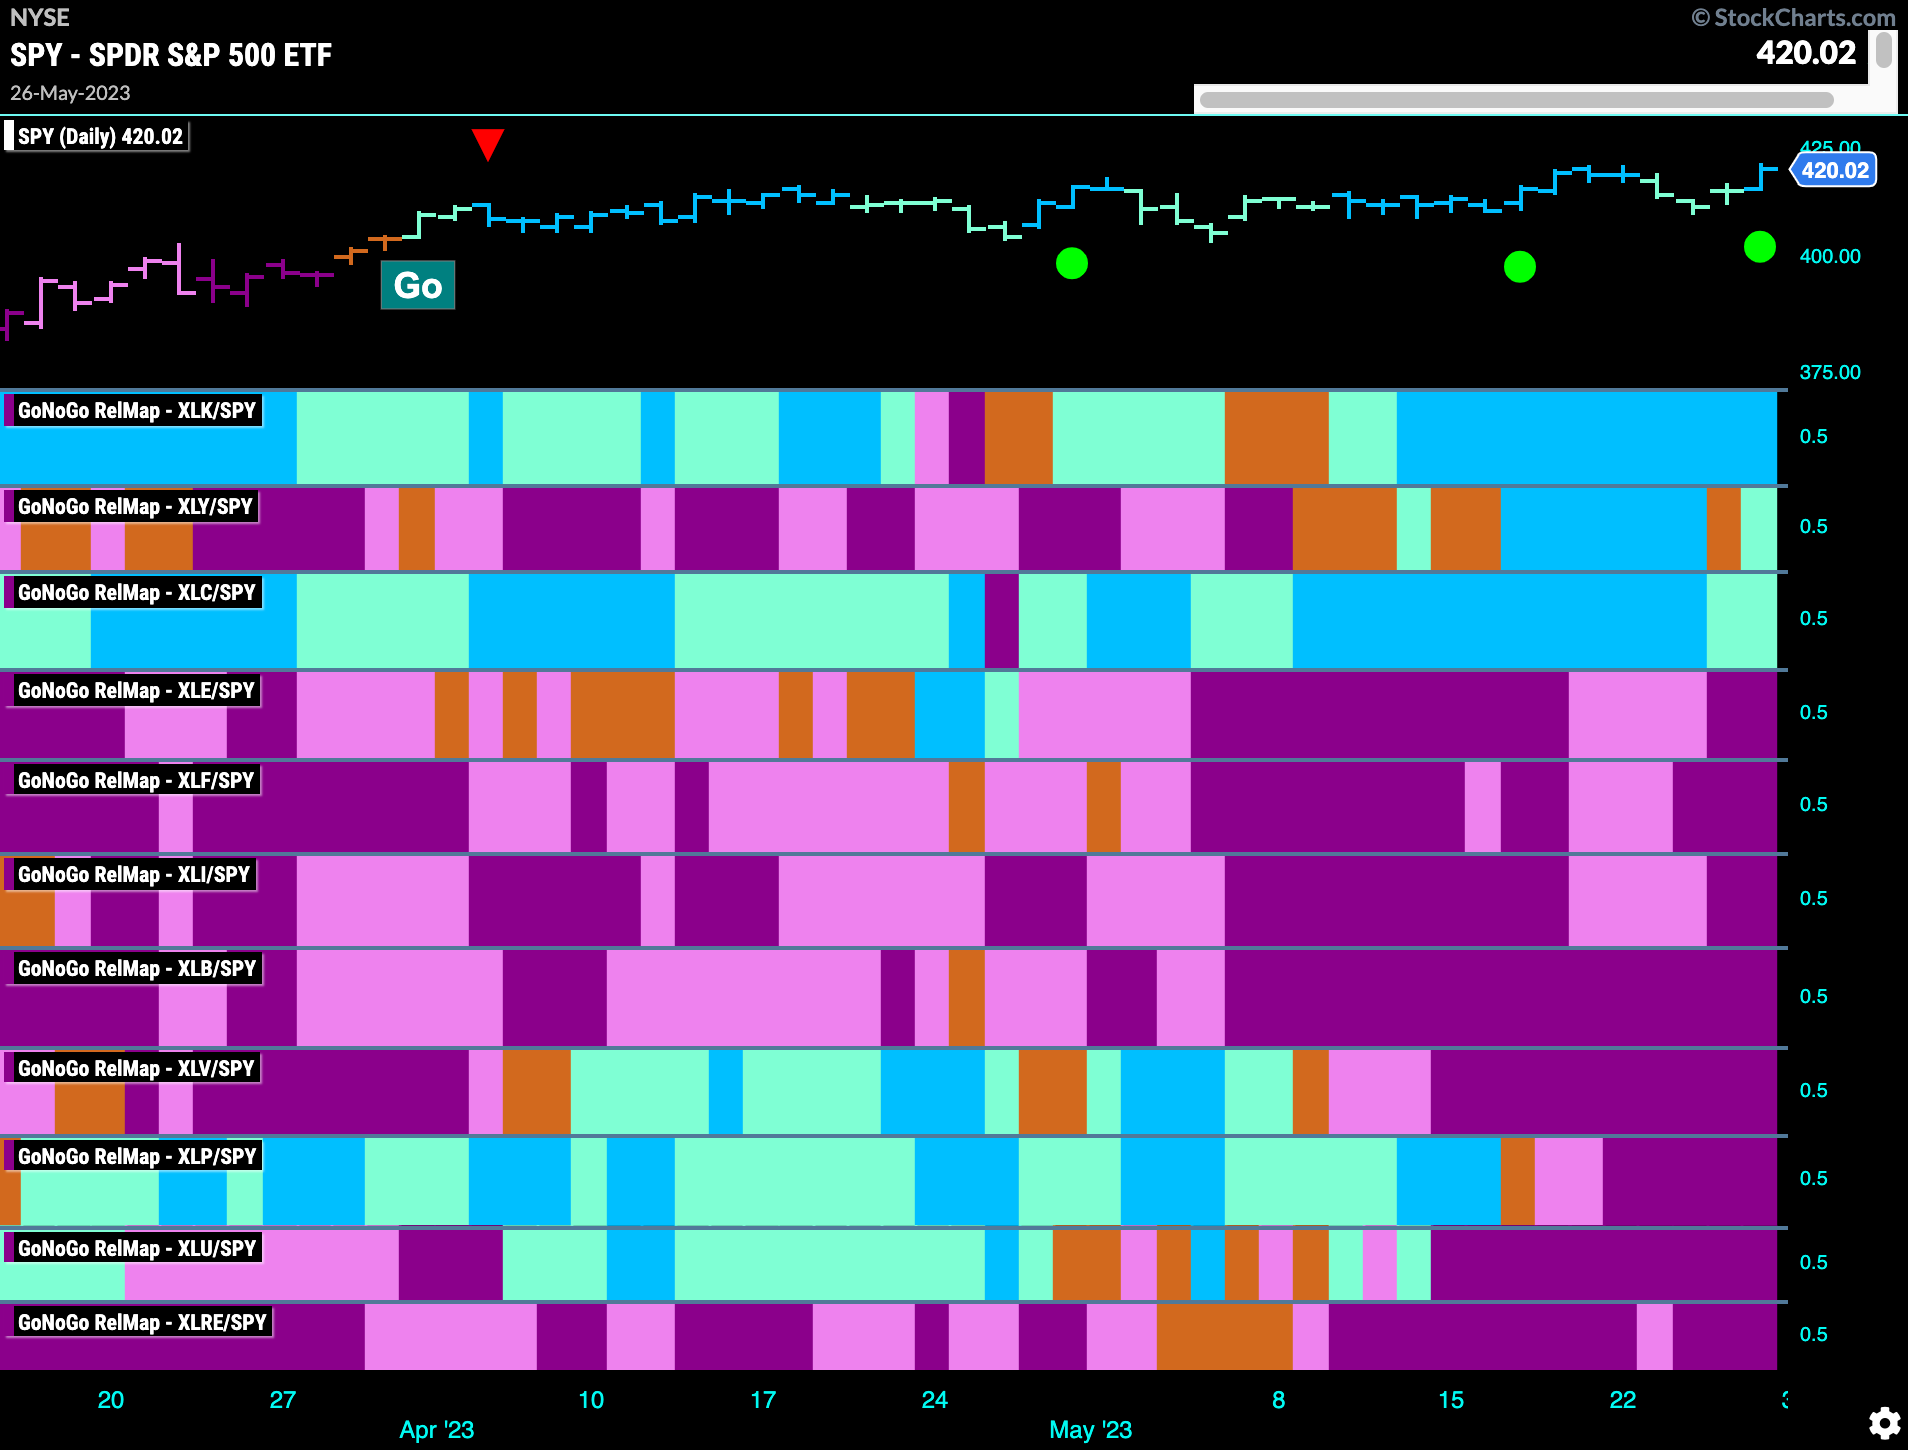
Task: Select the green dot marker near May '23
Action: click(x=1072, y=264)
